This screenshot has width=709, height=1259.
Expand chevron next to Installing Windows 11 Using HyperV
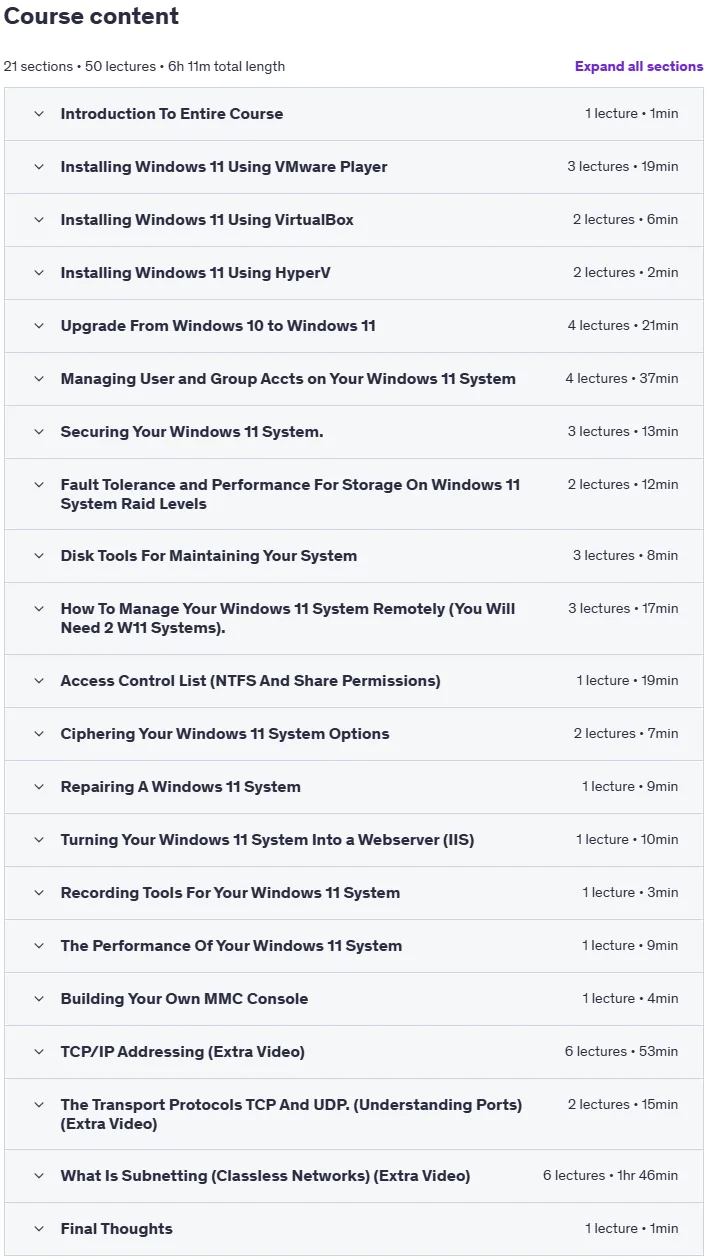[x=39, y=273]
